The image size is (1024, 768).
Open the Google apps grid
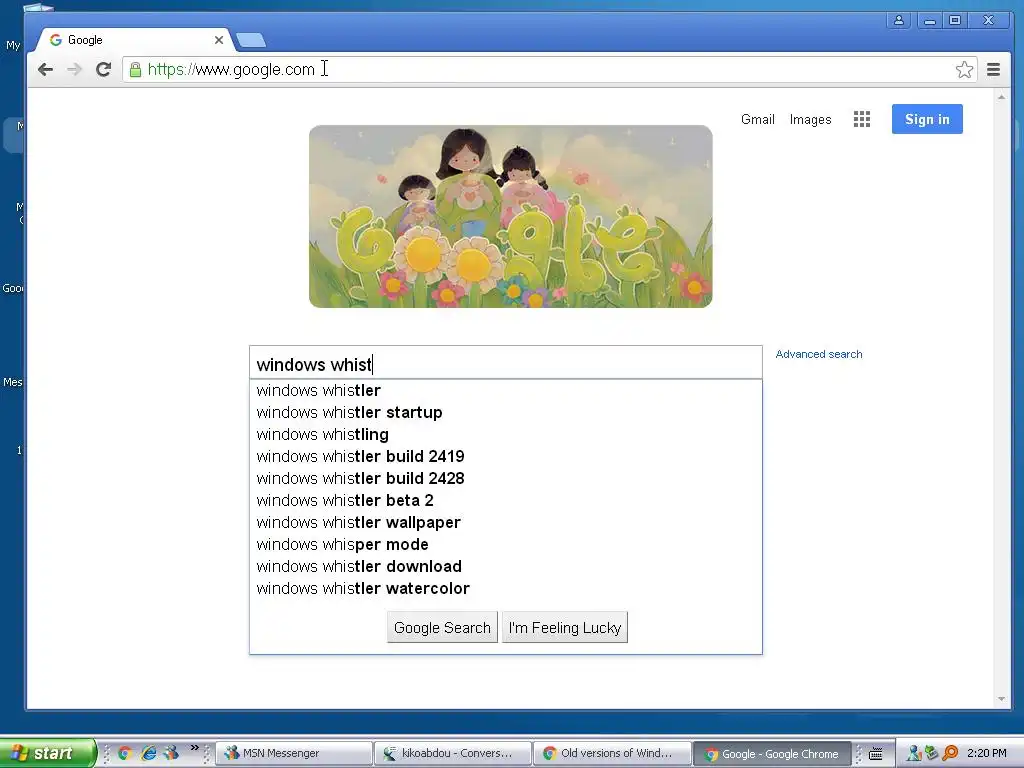coord(861,120)
